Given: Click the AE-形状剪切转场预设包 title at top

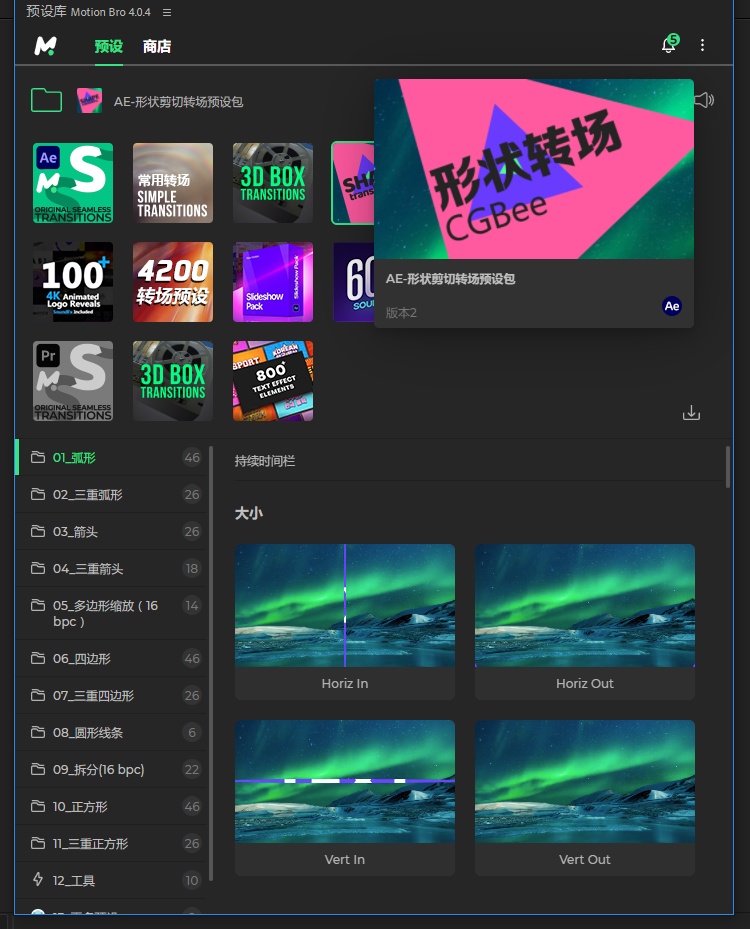Looking at the screenshot, I should click(178, 102).
